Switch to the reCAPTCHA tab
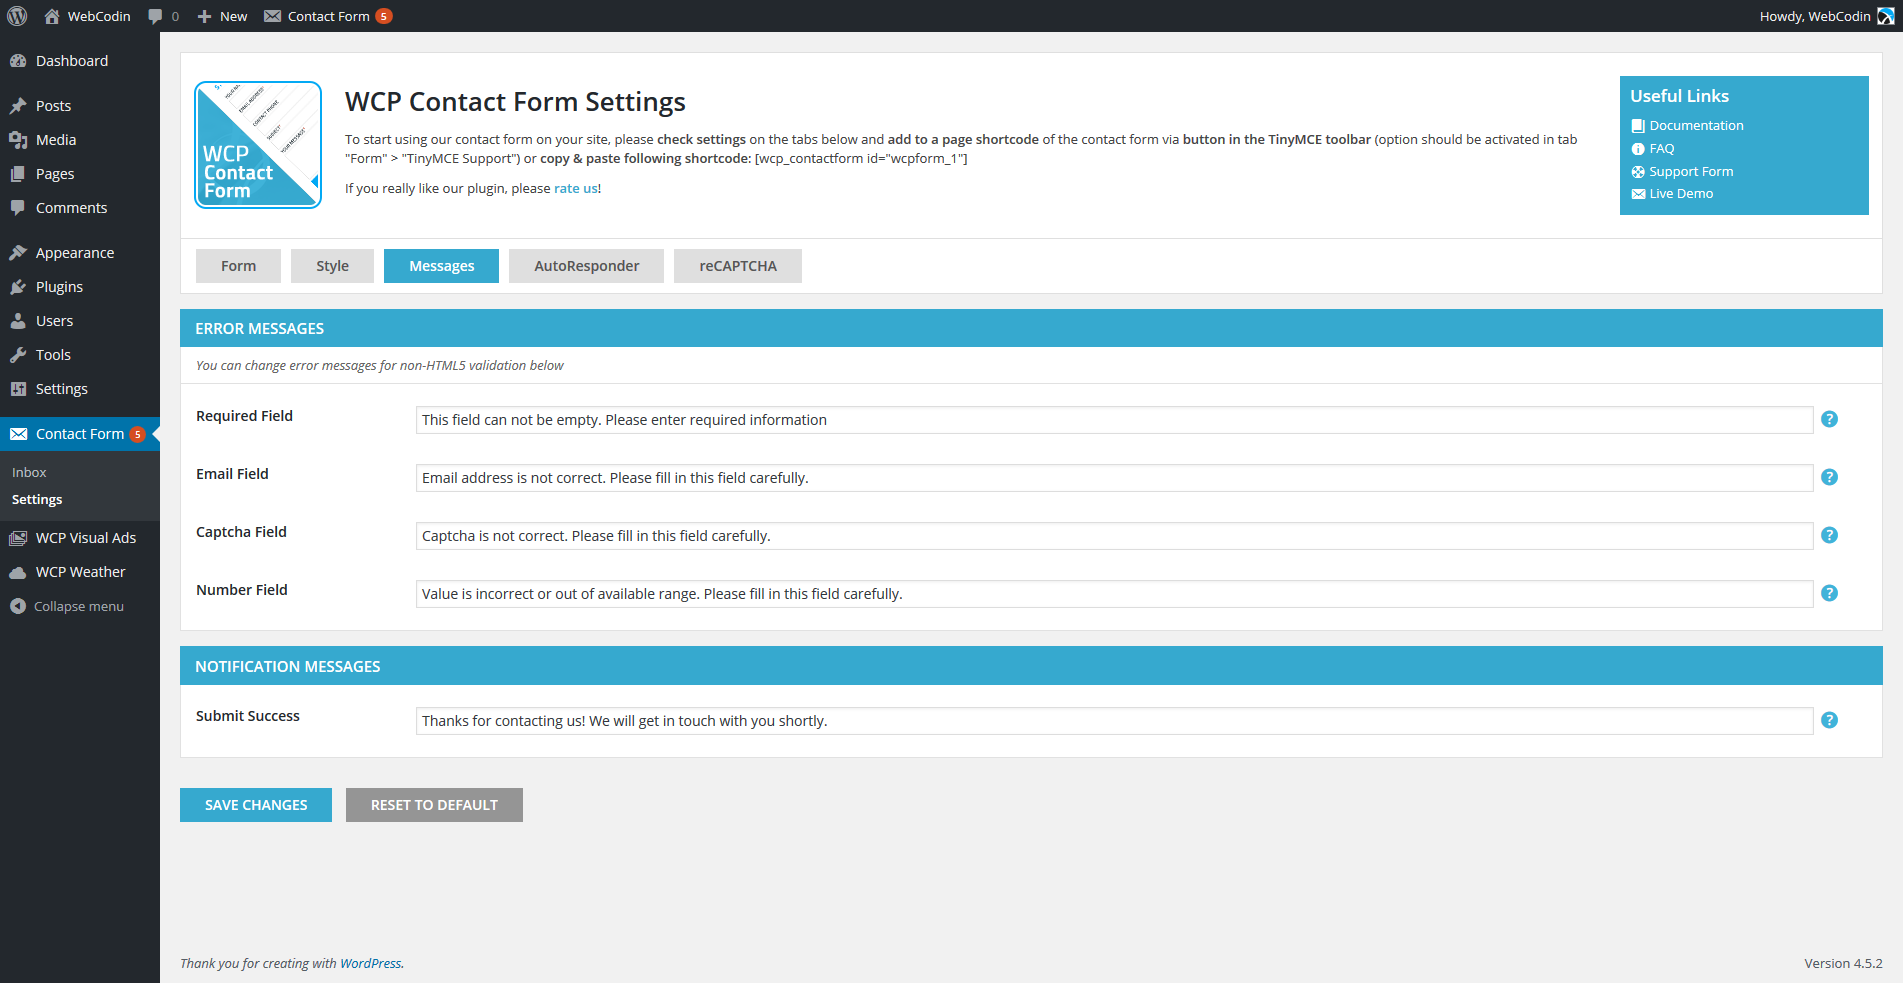 [x=737, y=266]
